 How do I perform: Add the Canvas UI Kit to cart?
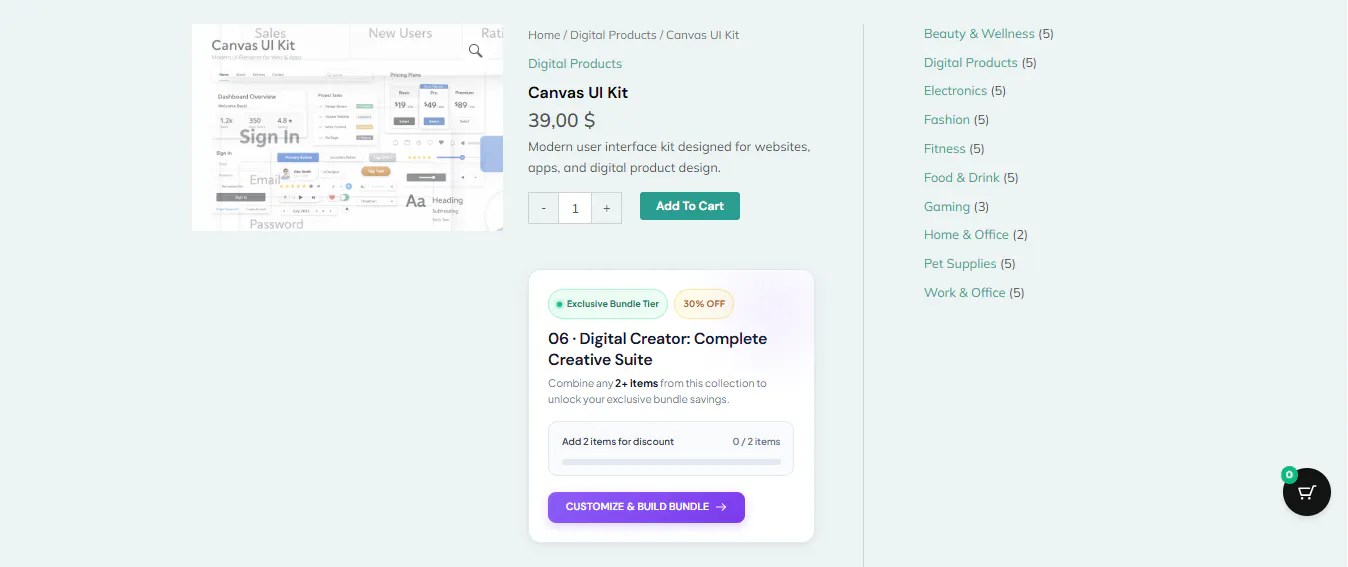(x=690, y=206)
